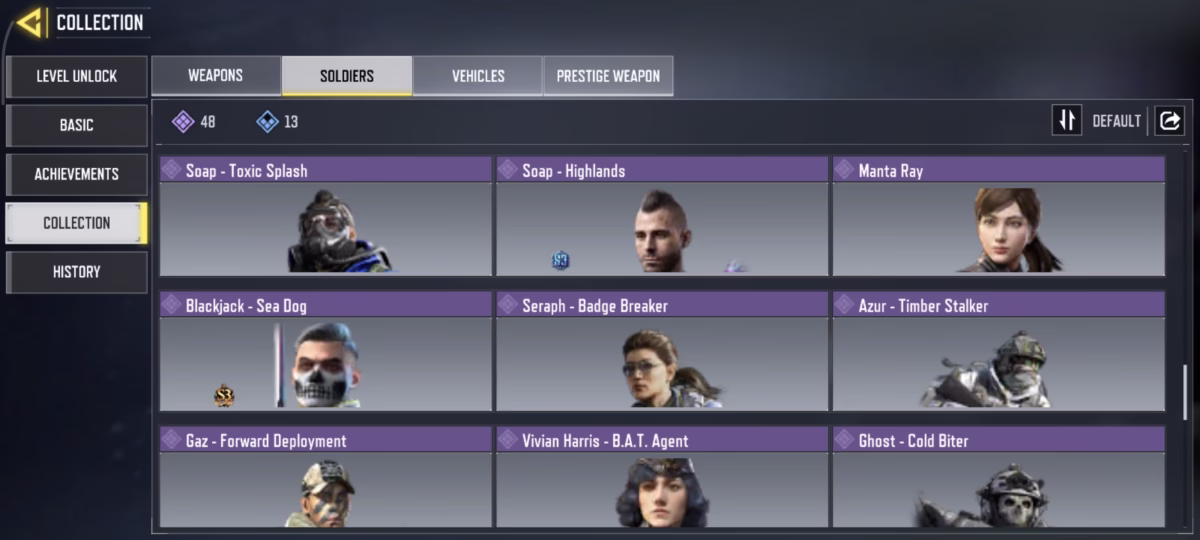Open the History section

click(x=77, y=272)
